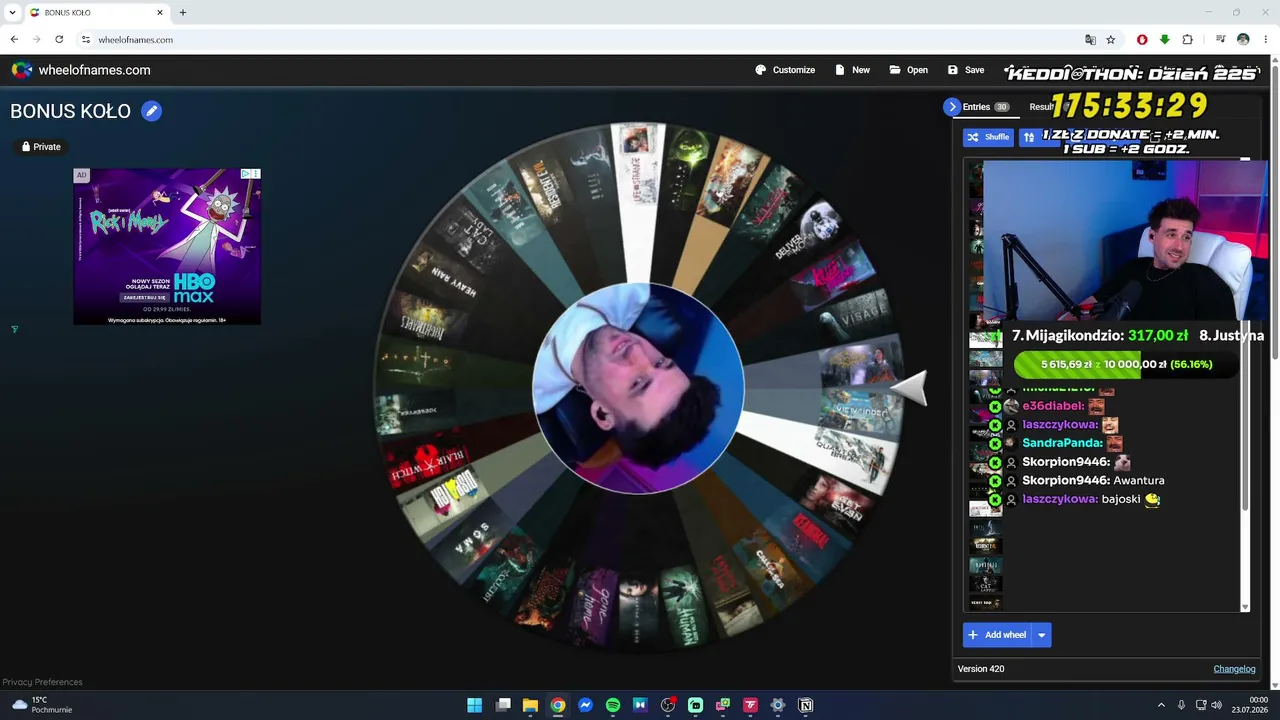Switch to the Entries tab

[985, 107]
